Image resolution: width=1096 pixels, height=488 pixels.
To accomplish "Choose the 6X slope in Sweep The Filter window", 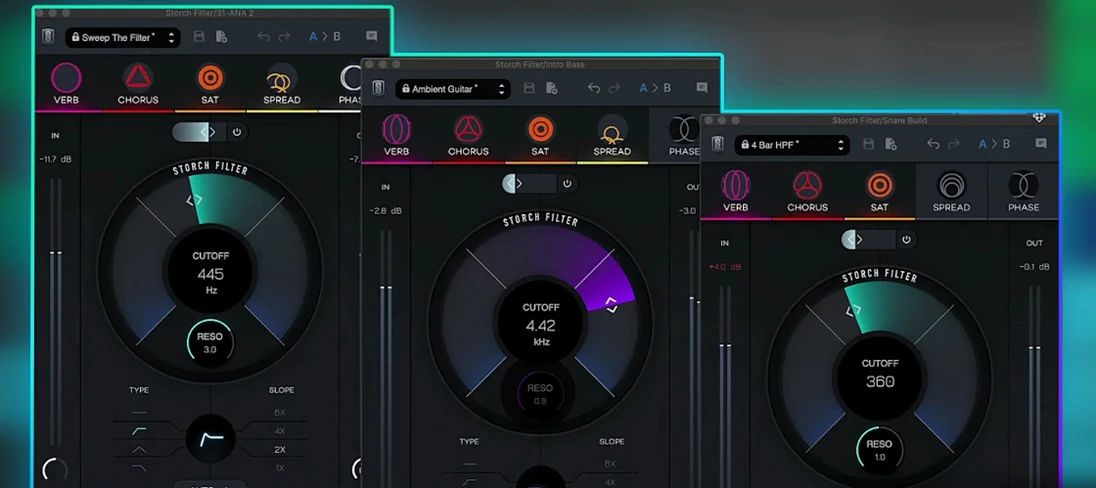I will pyautogui.click(x=280, y=412).
